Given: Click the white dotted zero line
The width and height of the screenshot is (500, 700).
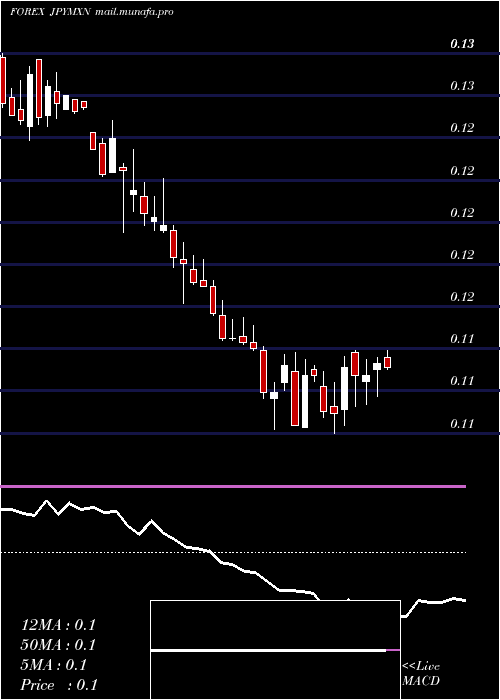Looking at the screenshot, I should click(233, 553).
